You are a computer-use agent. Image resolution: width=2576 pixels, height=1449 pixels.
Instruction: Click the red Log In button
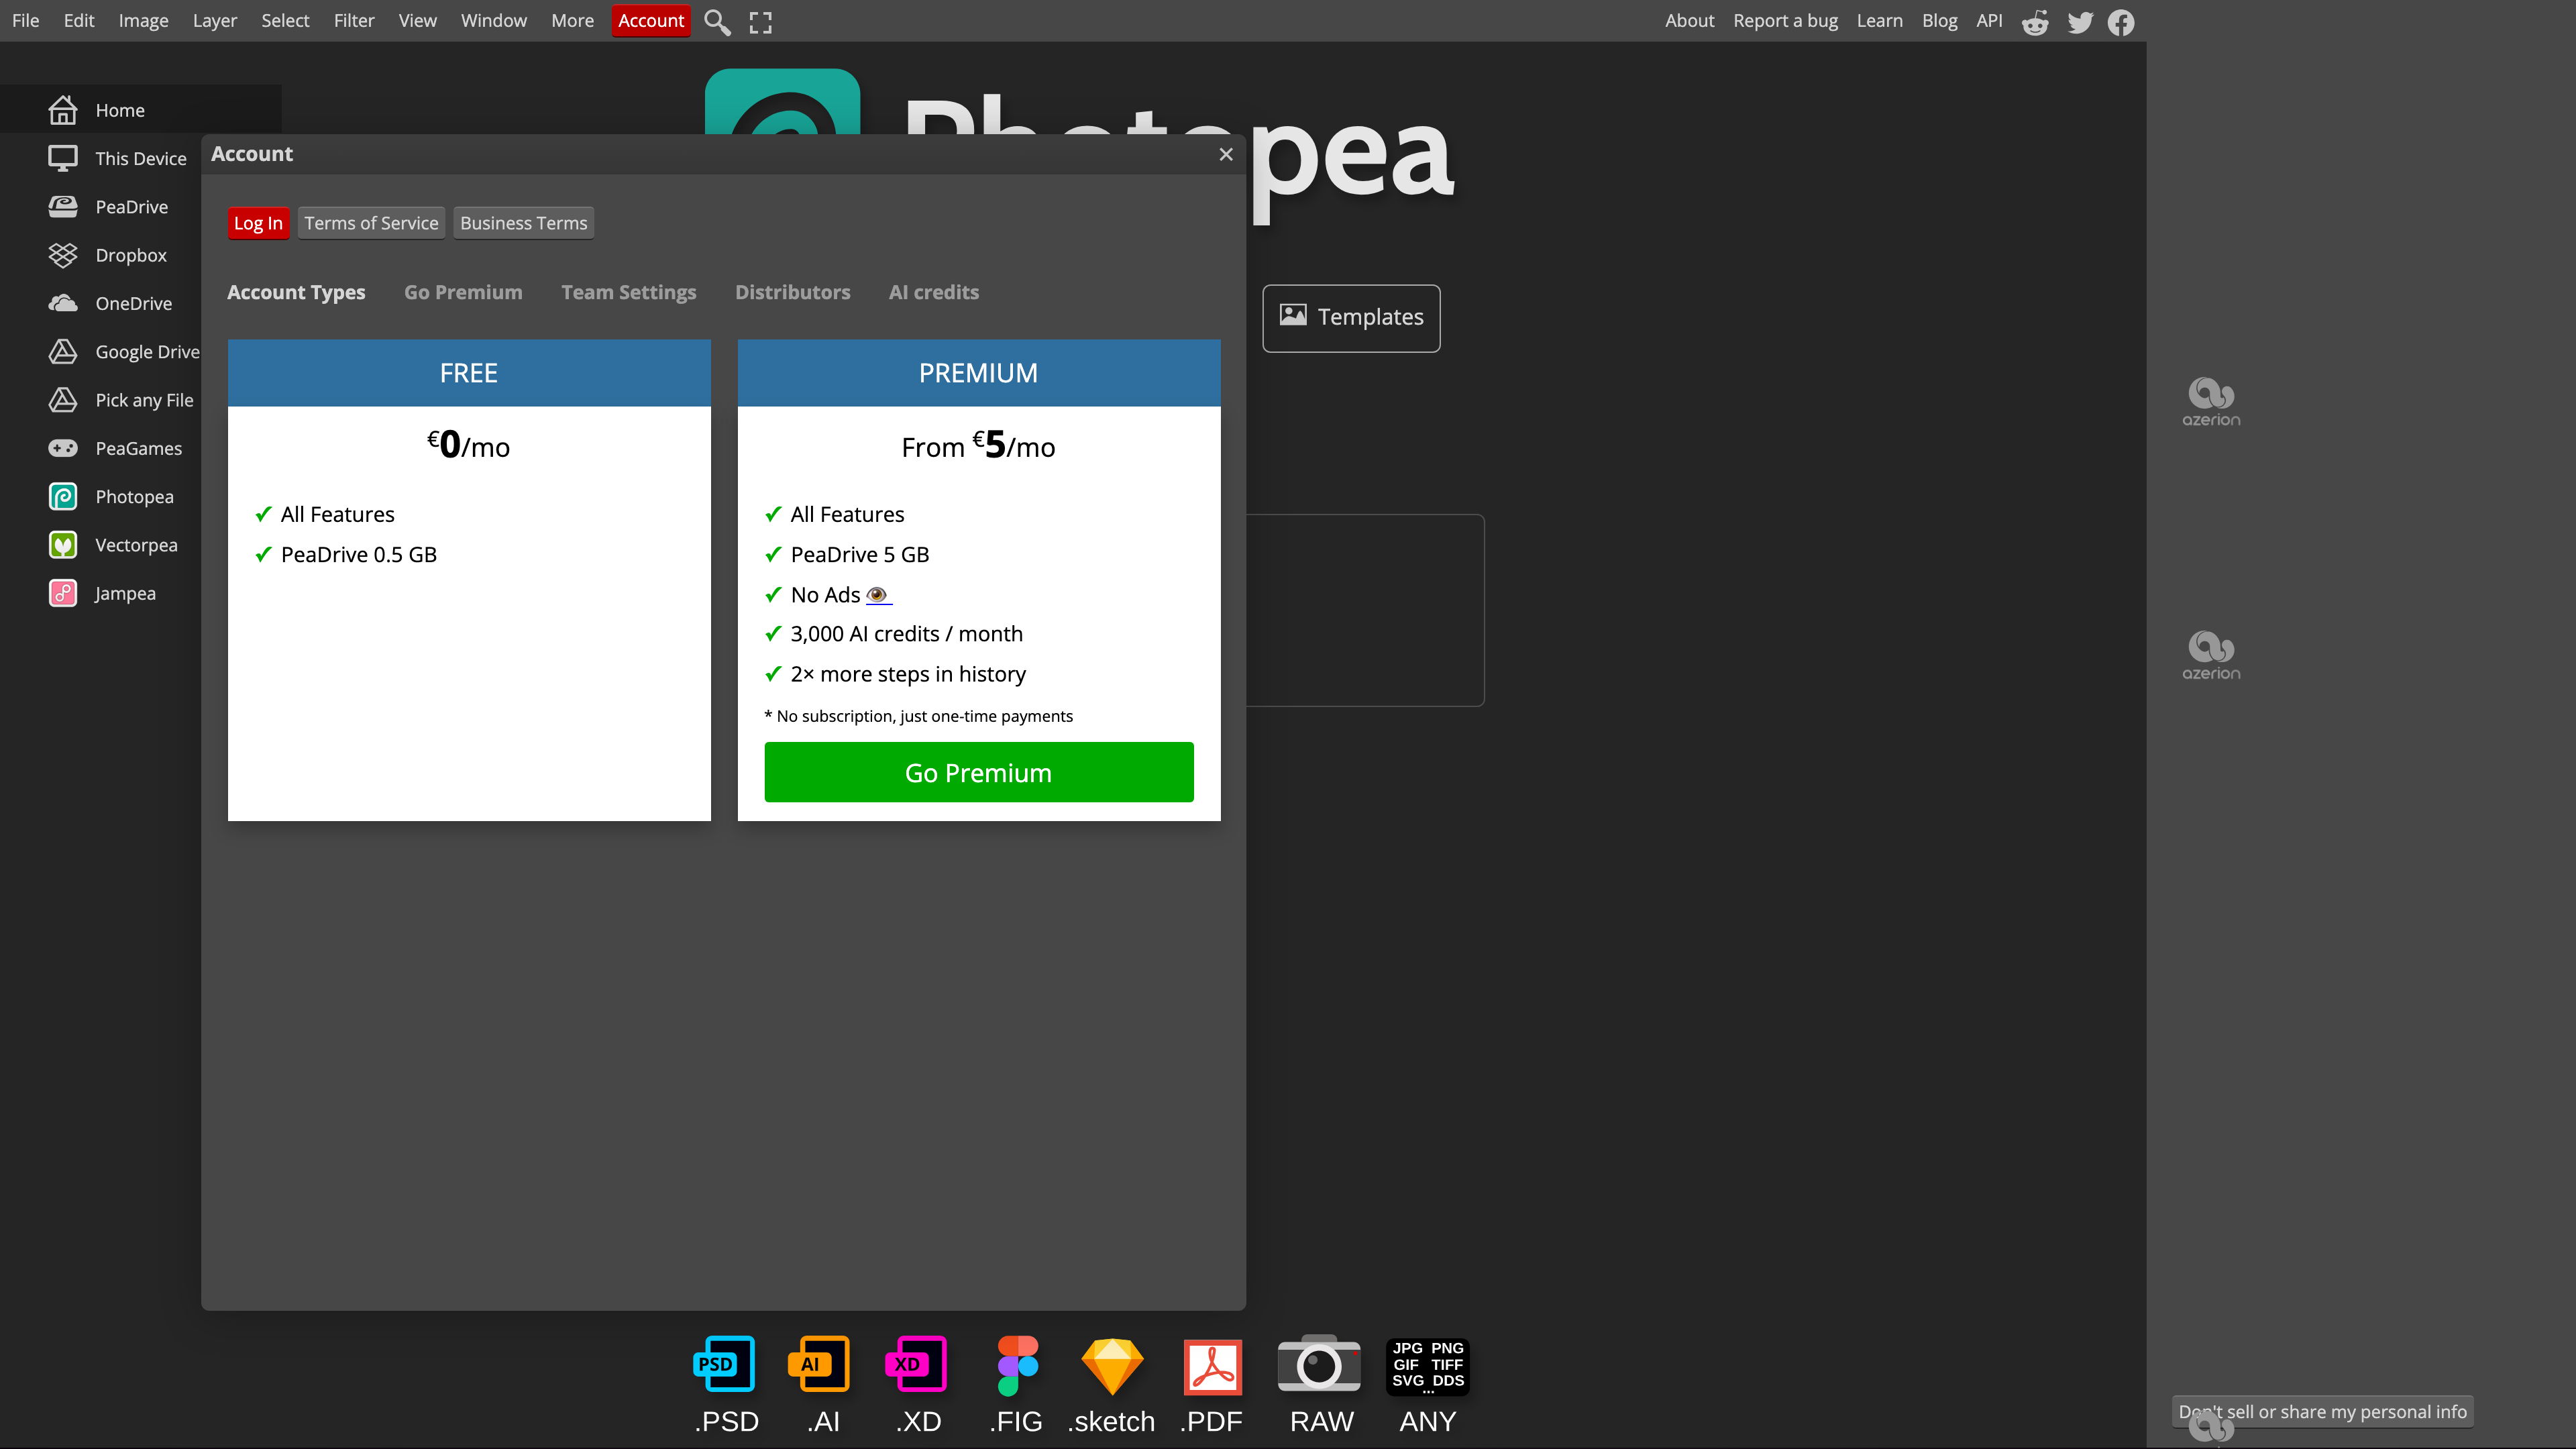pyautogui.click(x=258, y=223)
